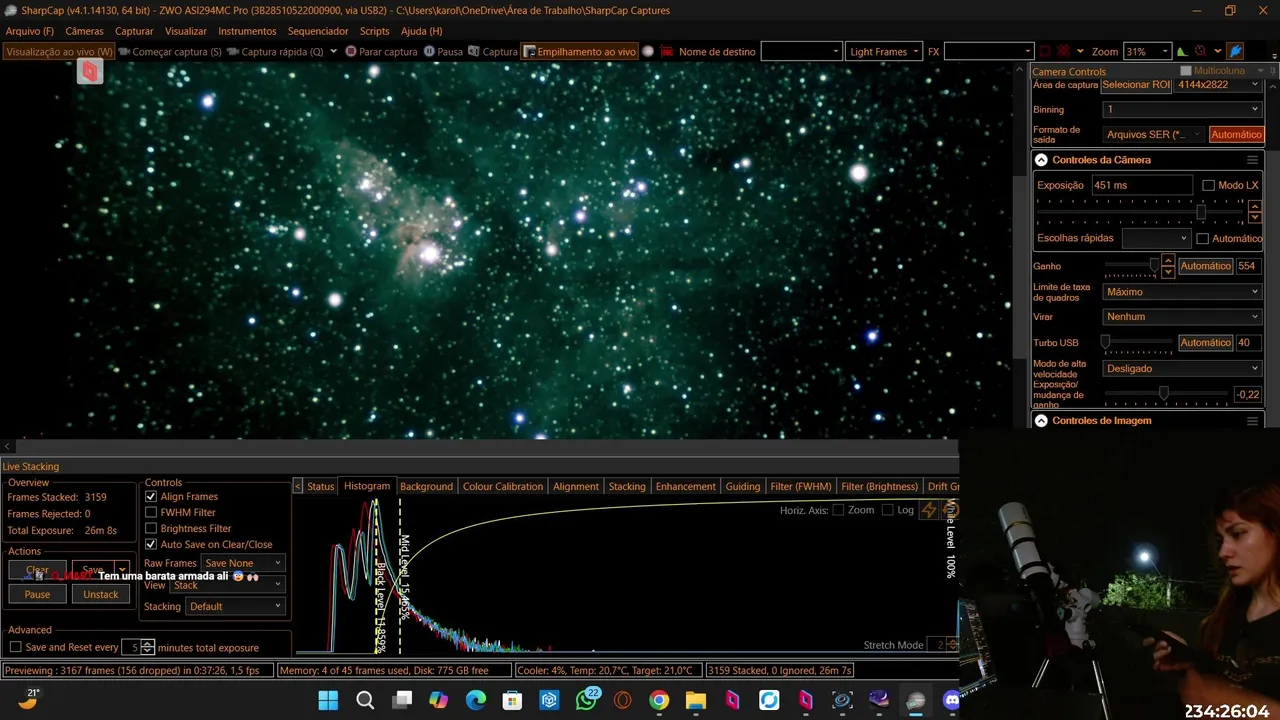The width and height of the screenshot is (1280, 720).
Task: Adjust the Turbo USB slider
Action: click(1106, 342)
